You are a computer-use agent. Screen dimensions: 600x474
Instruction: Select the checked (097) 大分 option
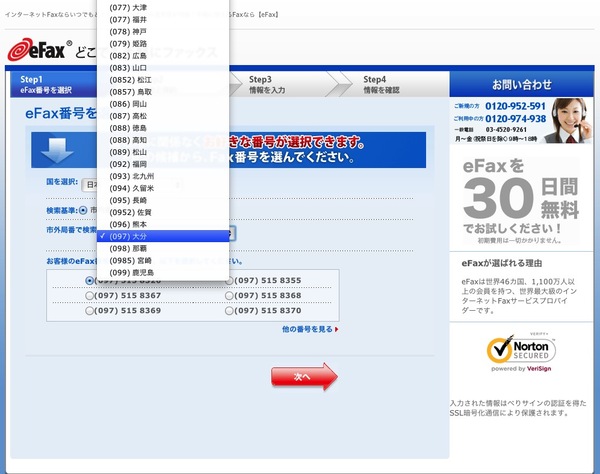click(163, 236)
